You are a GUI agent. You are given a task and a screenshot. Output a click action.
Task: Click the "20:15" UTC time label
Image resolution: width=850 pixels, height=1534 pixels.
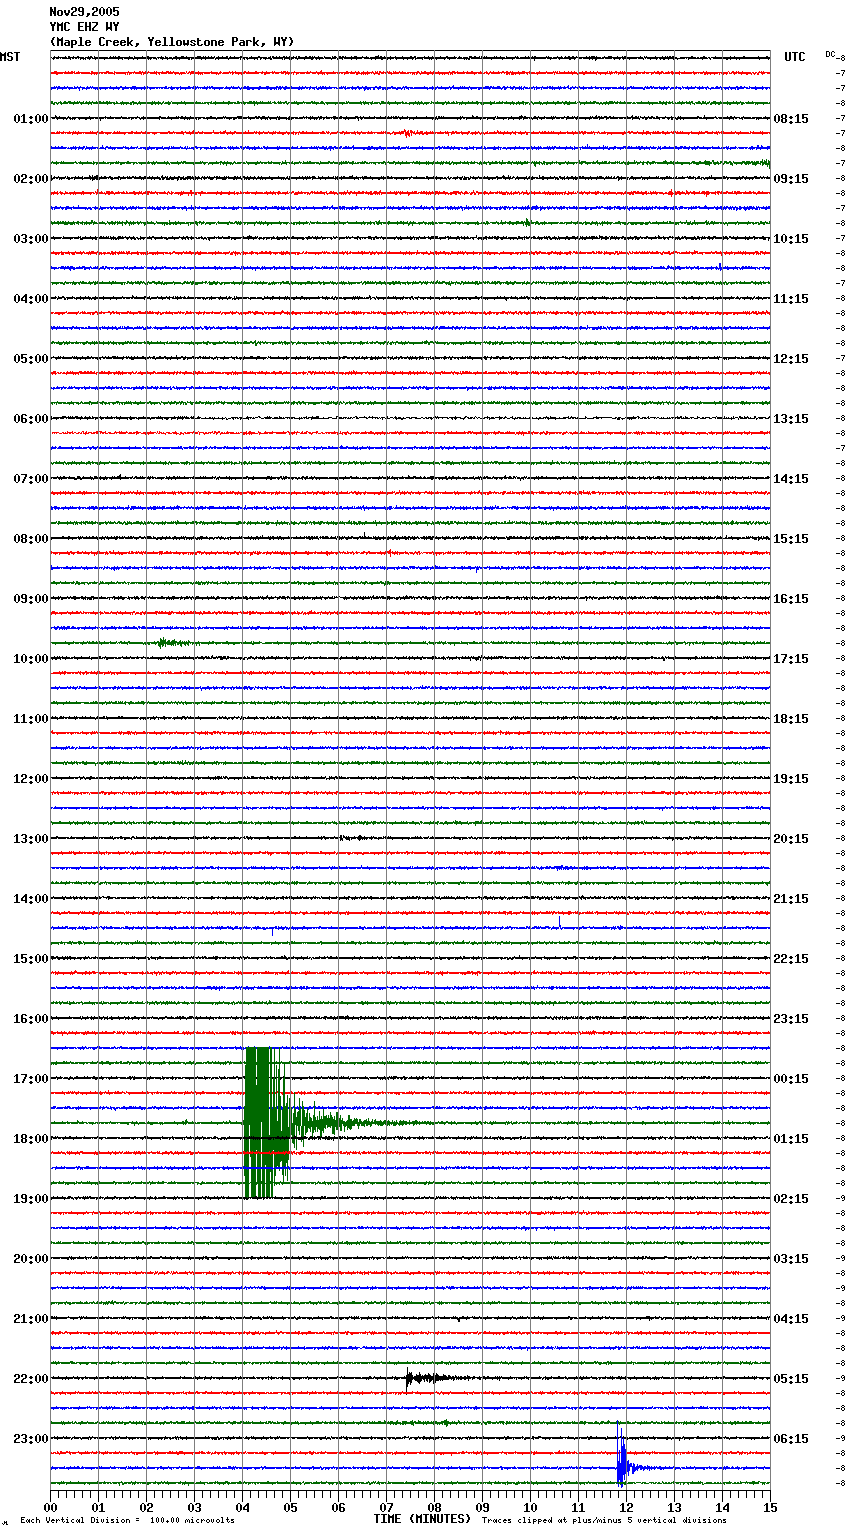[791, 839]
